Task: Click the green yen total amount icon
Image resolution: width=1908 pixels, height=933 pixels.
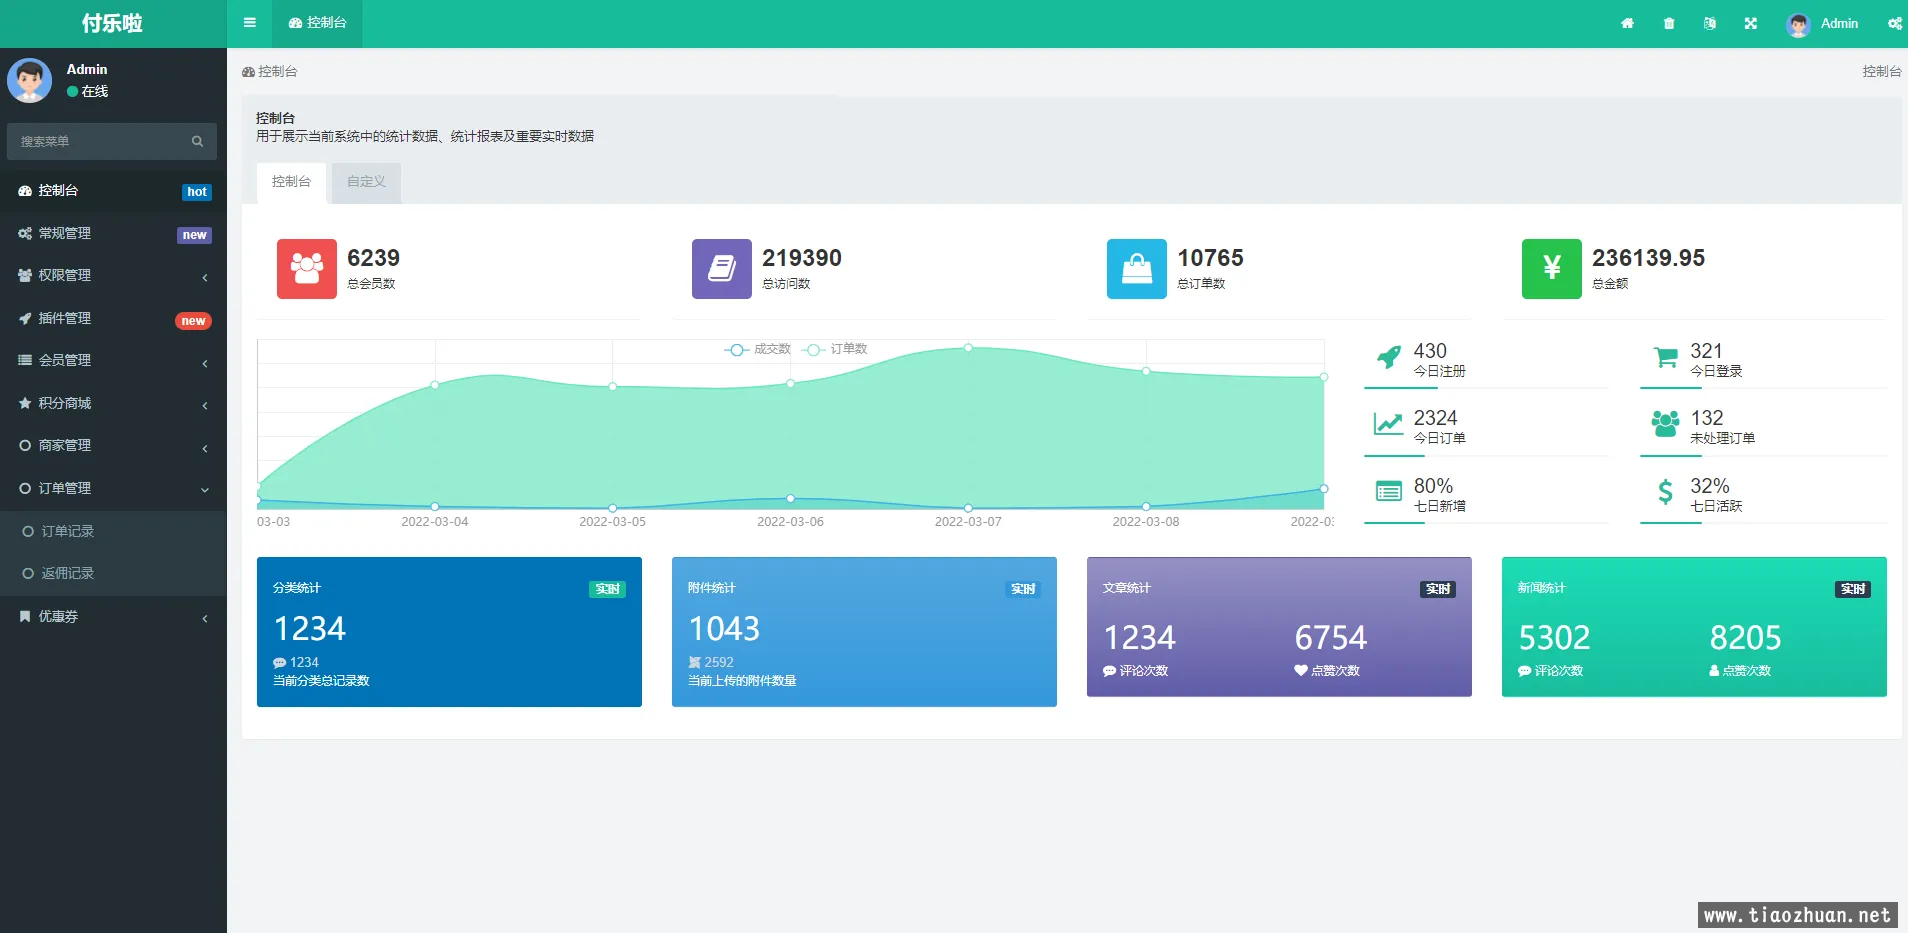Action: pyautogui.click(x=1551, y=268)
